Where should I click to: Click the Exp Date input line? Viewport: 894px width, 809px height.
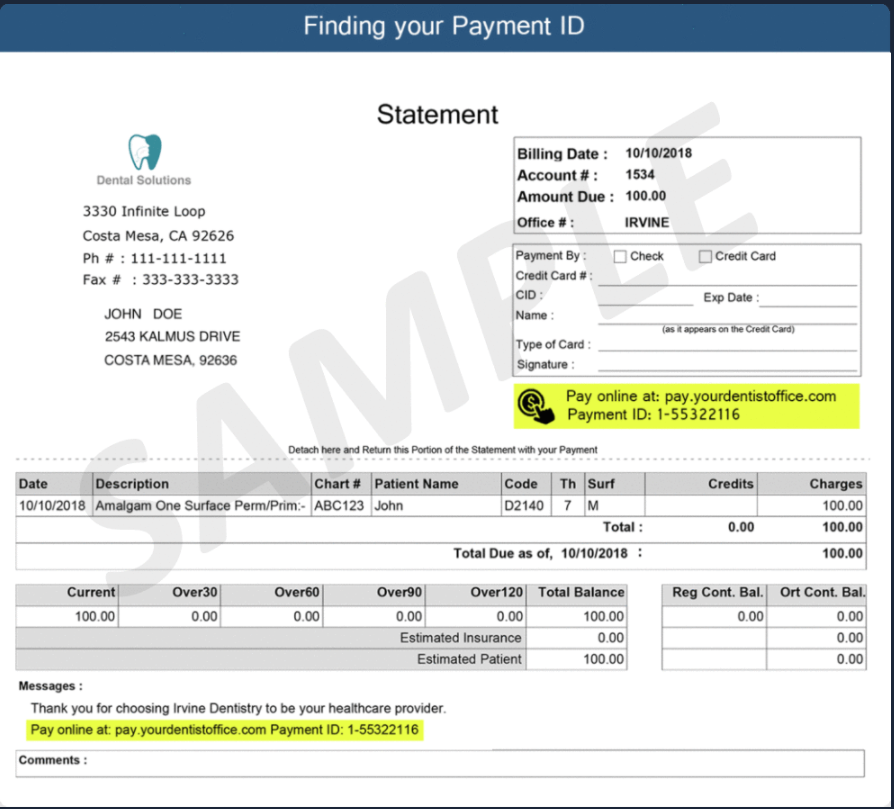pyautogui.click(x=808, y=298)
